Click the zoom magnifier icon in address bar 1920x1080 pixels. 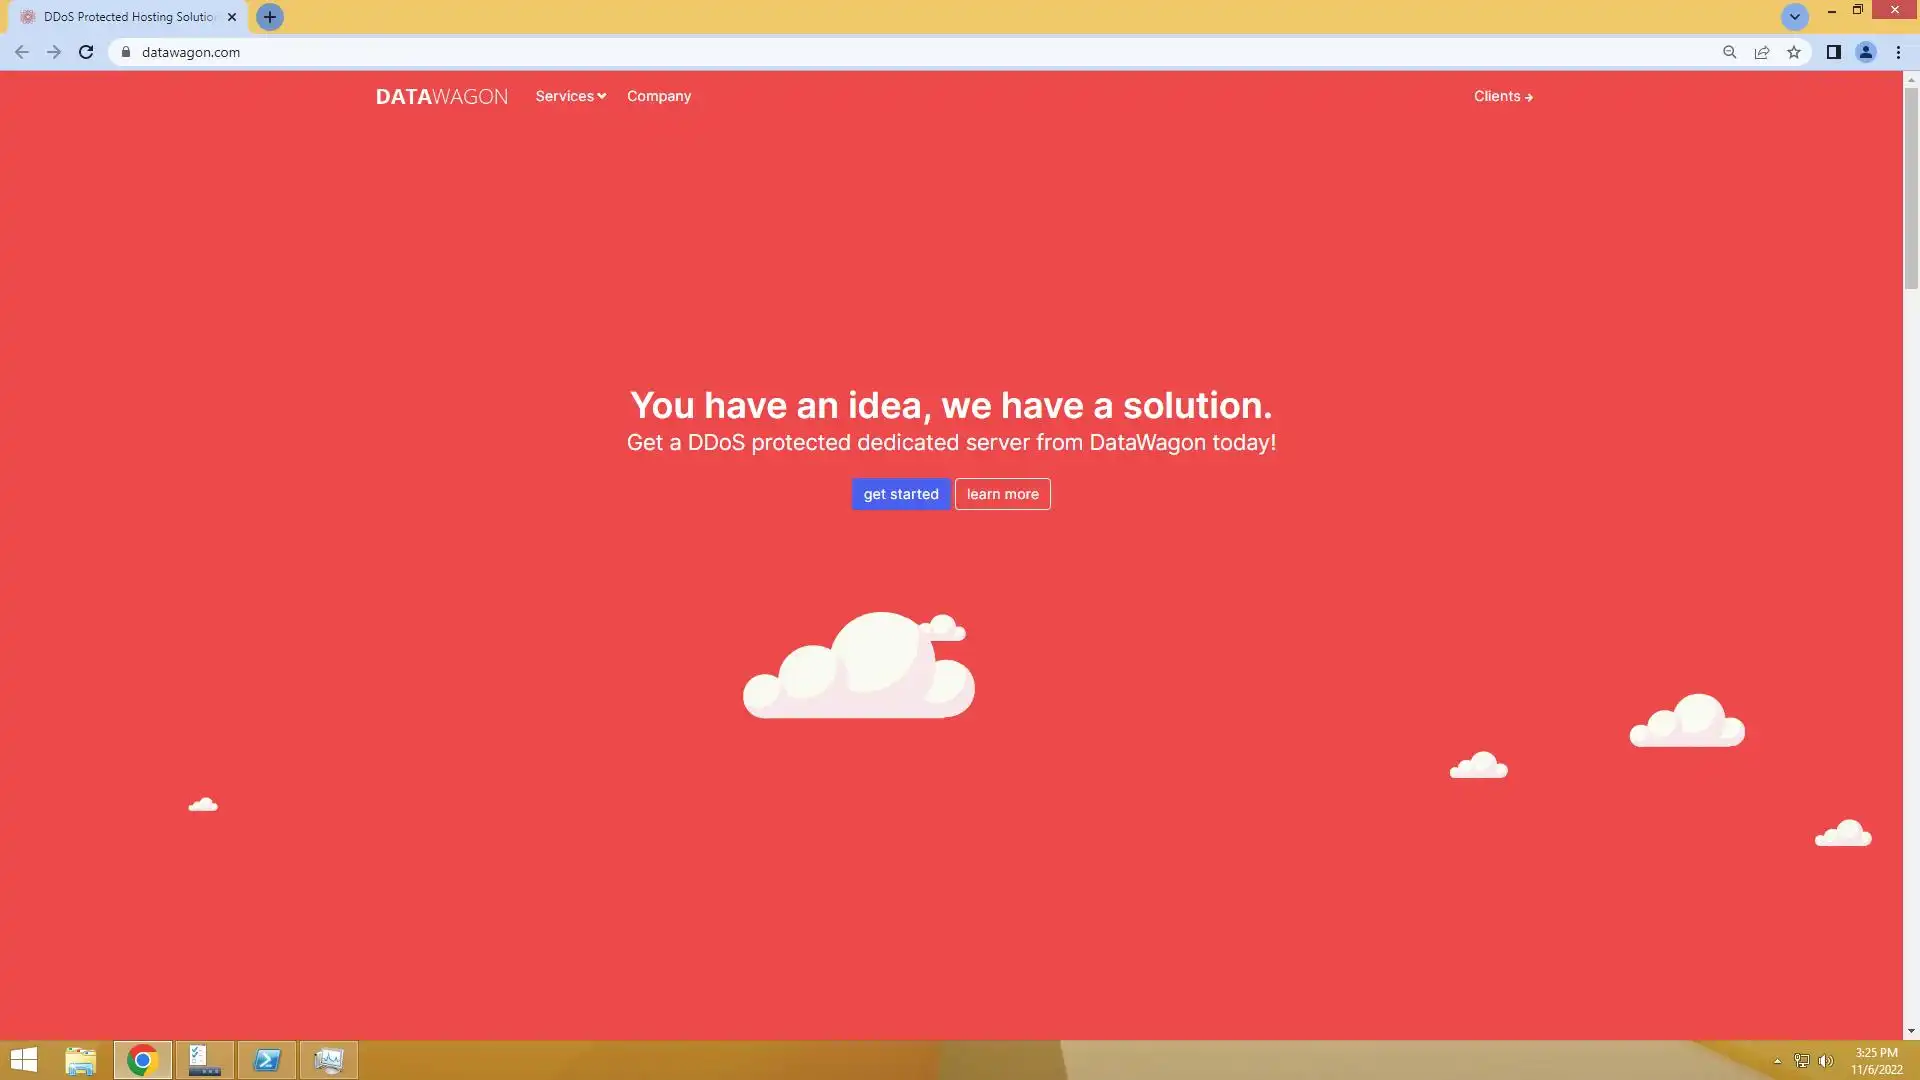tap(1729, 52)
